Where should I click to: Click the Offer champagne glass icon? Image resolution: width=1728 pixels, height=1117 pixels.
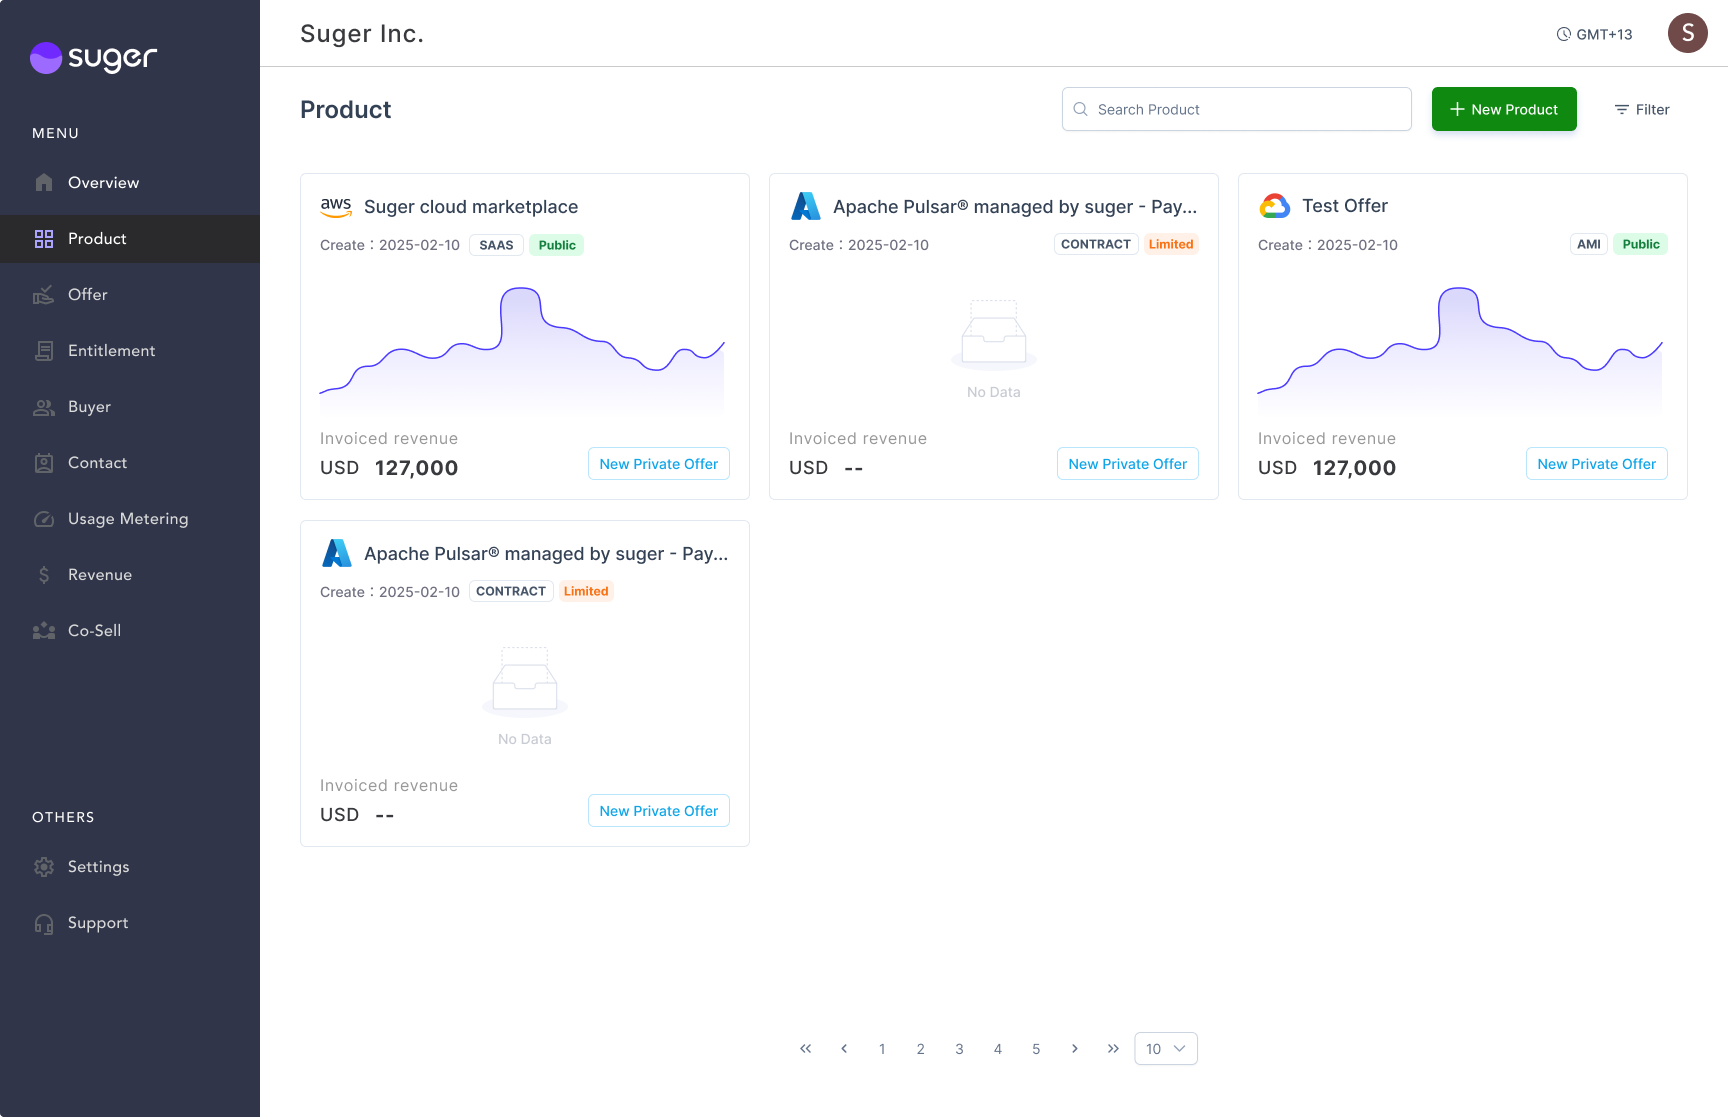(x=44, y=294)
